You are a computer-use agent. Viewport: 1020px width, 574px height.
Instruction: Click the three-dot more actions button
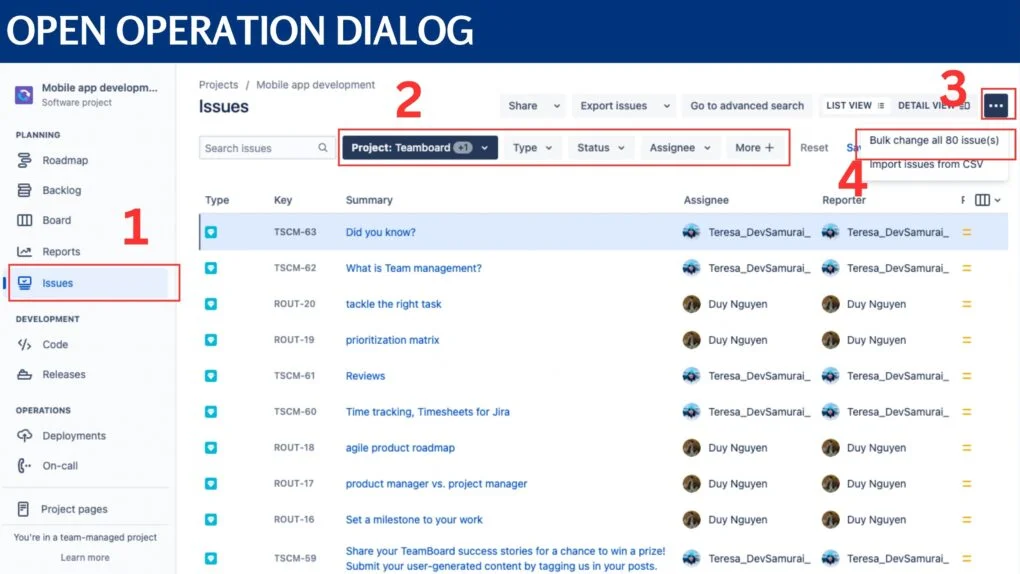(995, 105)
